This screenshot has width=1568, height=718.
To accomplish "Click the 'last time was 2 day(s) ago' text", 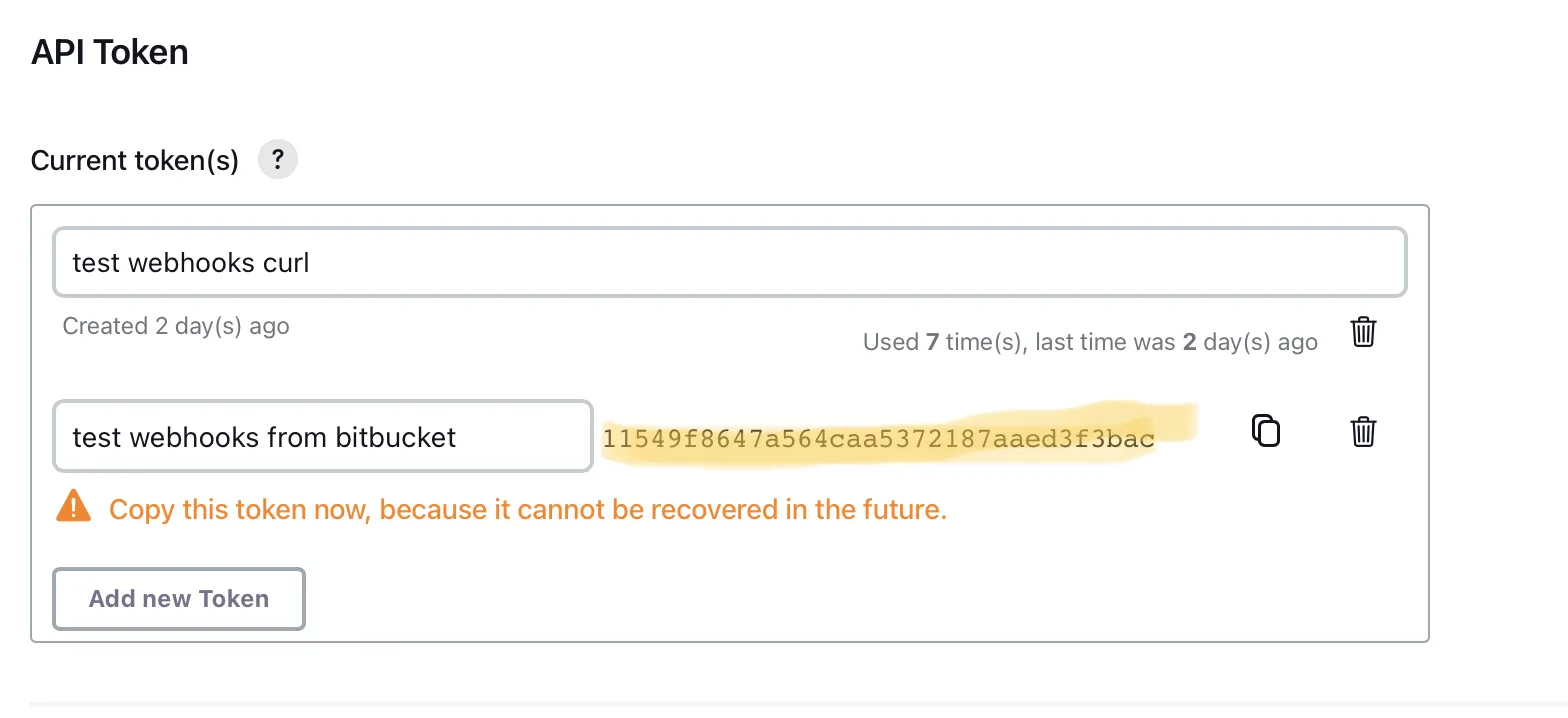I will [1176, 342].
